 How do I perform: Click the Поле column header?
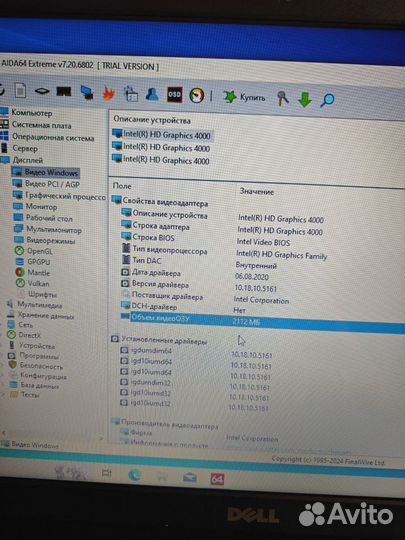(122, 186)
